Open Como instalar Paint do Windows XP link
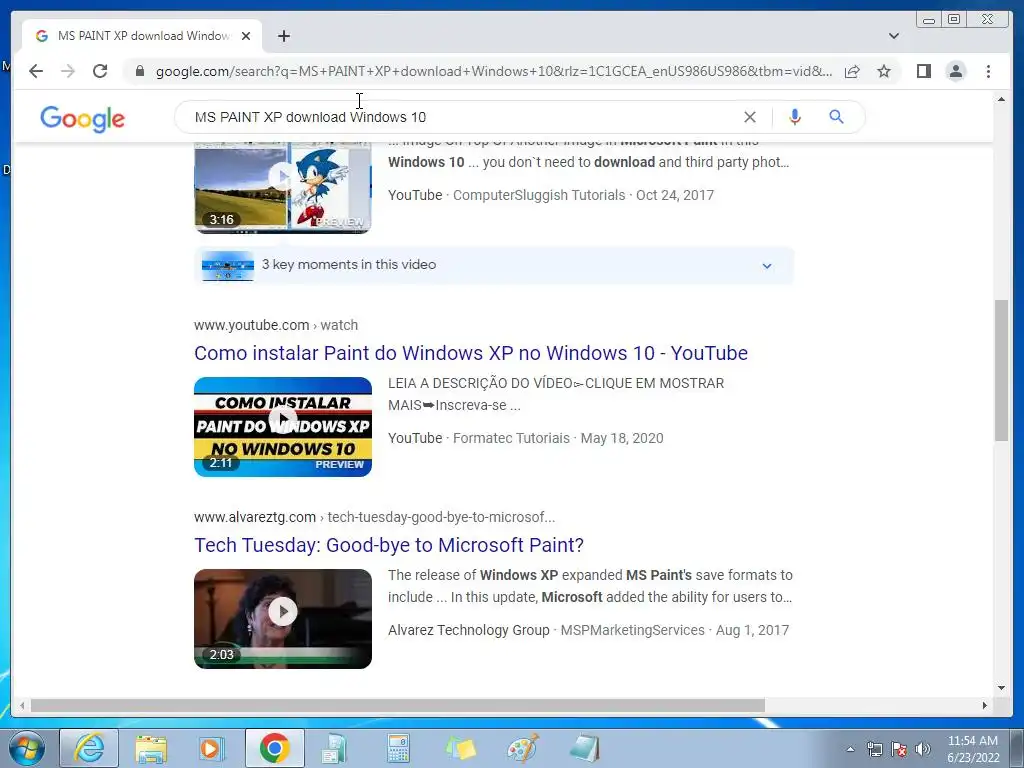Image resolution: width=1024 pixels, height=768 pixels. coord(471,353)
